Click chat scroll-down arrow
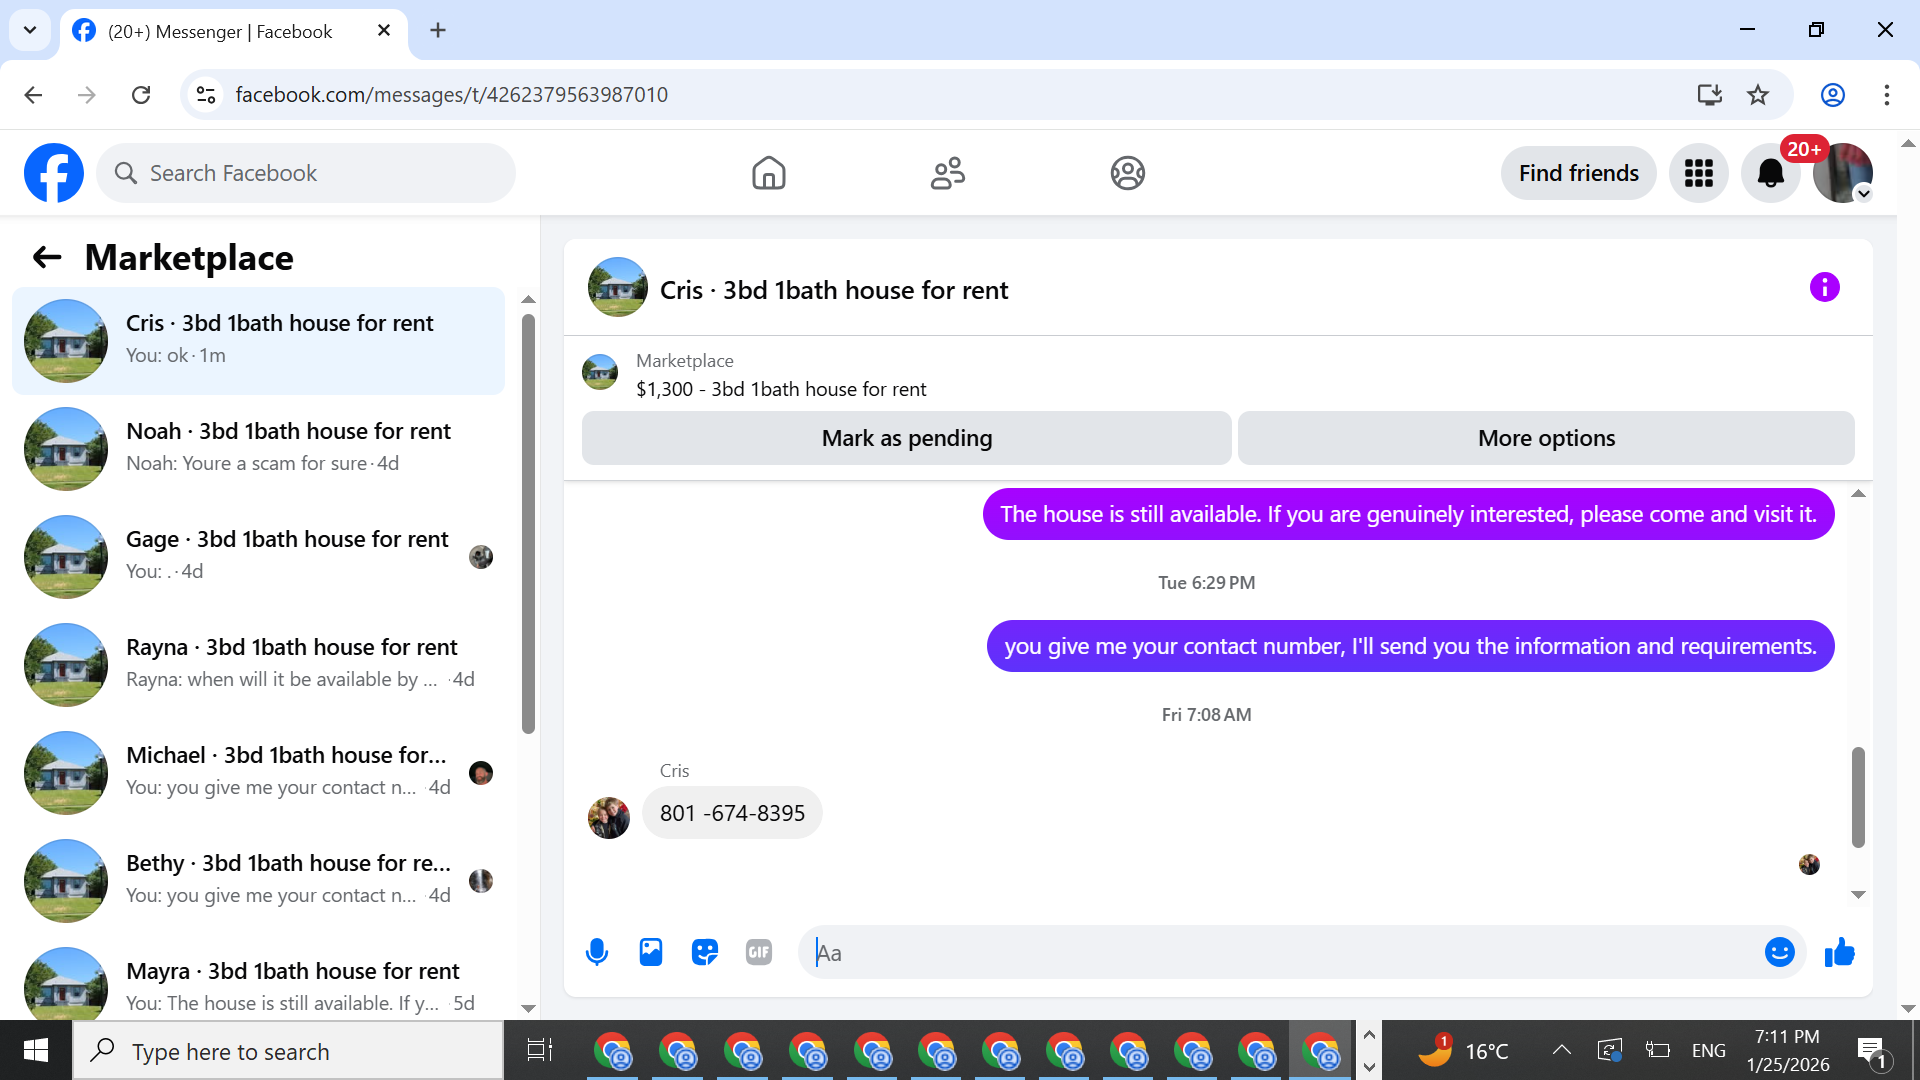This screenshot has height=1080, width=1920. click(1858, 895)
